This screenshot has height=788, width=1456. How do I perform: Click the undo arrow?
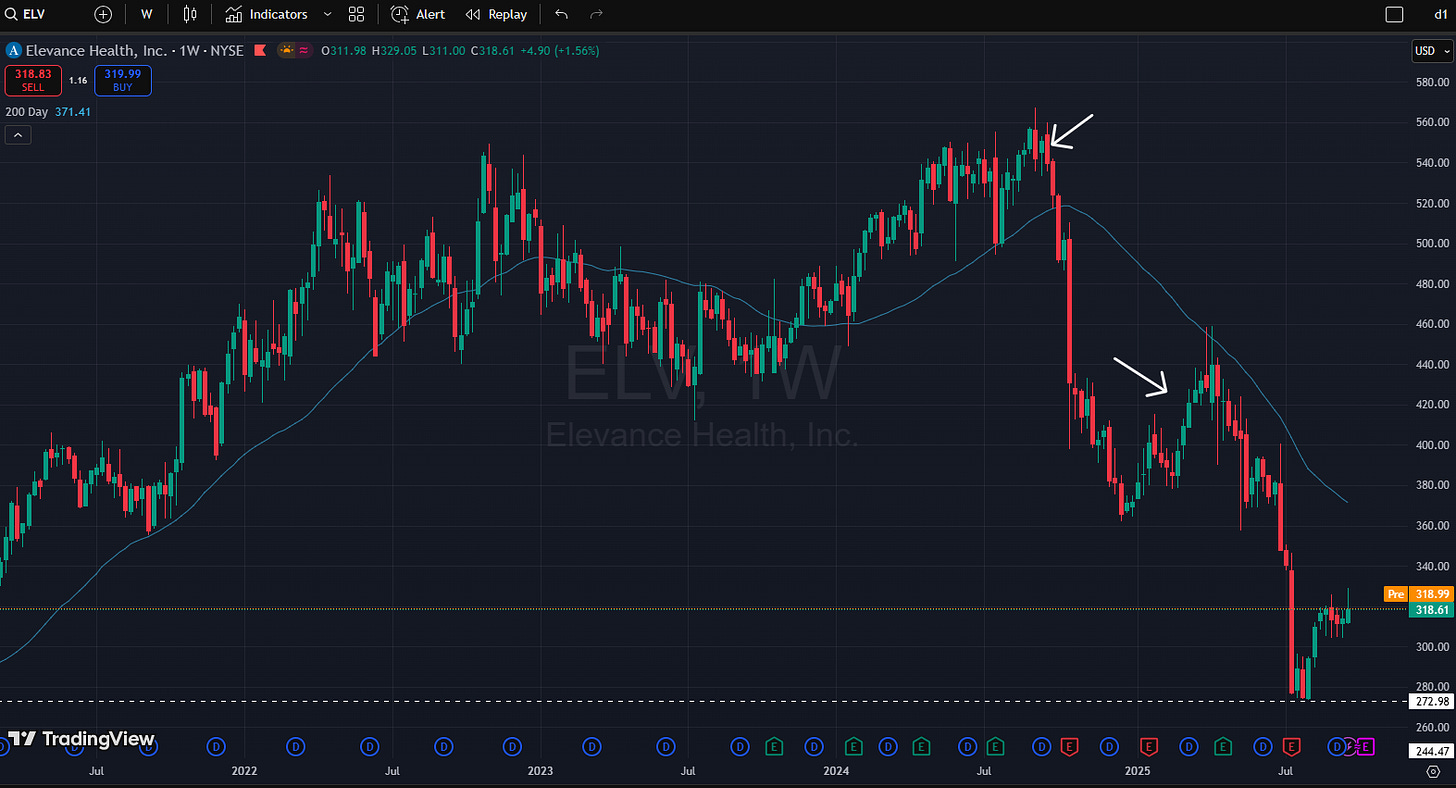tap(561, 15)
